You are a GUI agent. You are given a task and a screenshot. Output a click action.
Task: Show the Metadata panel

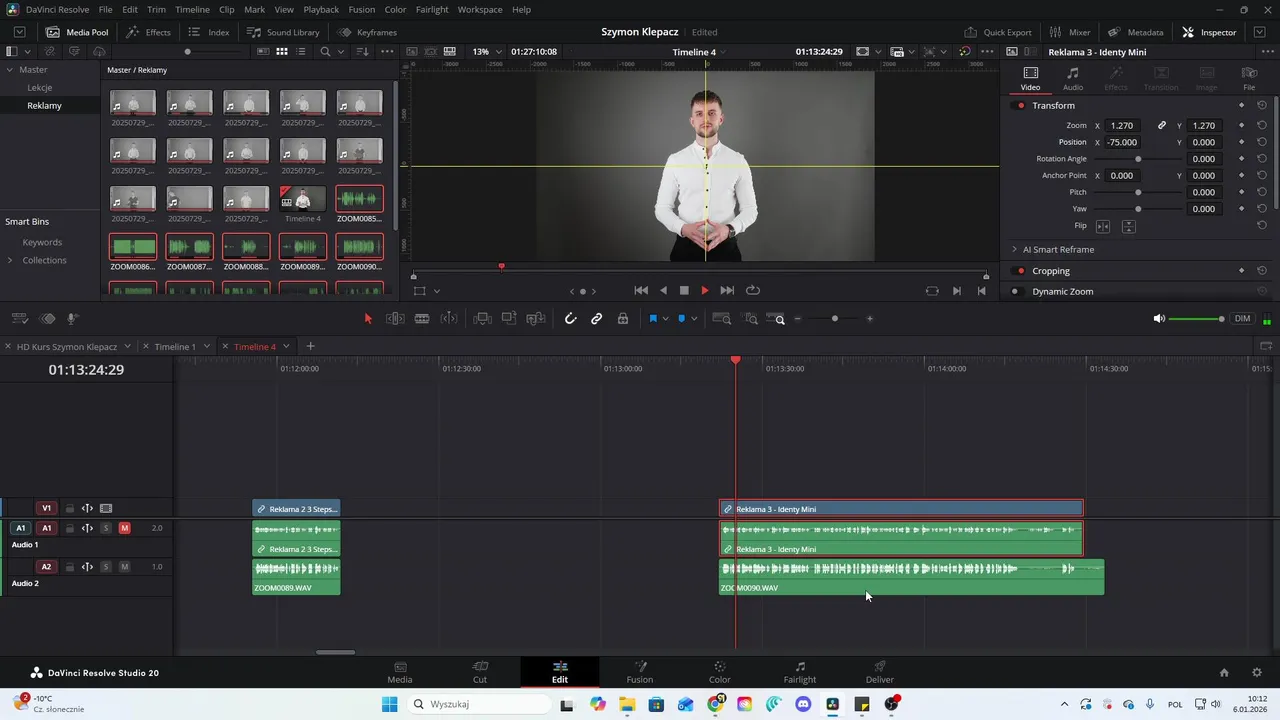[1135, 32]
